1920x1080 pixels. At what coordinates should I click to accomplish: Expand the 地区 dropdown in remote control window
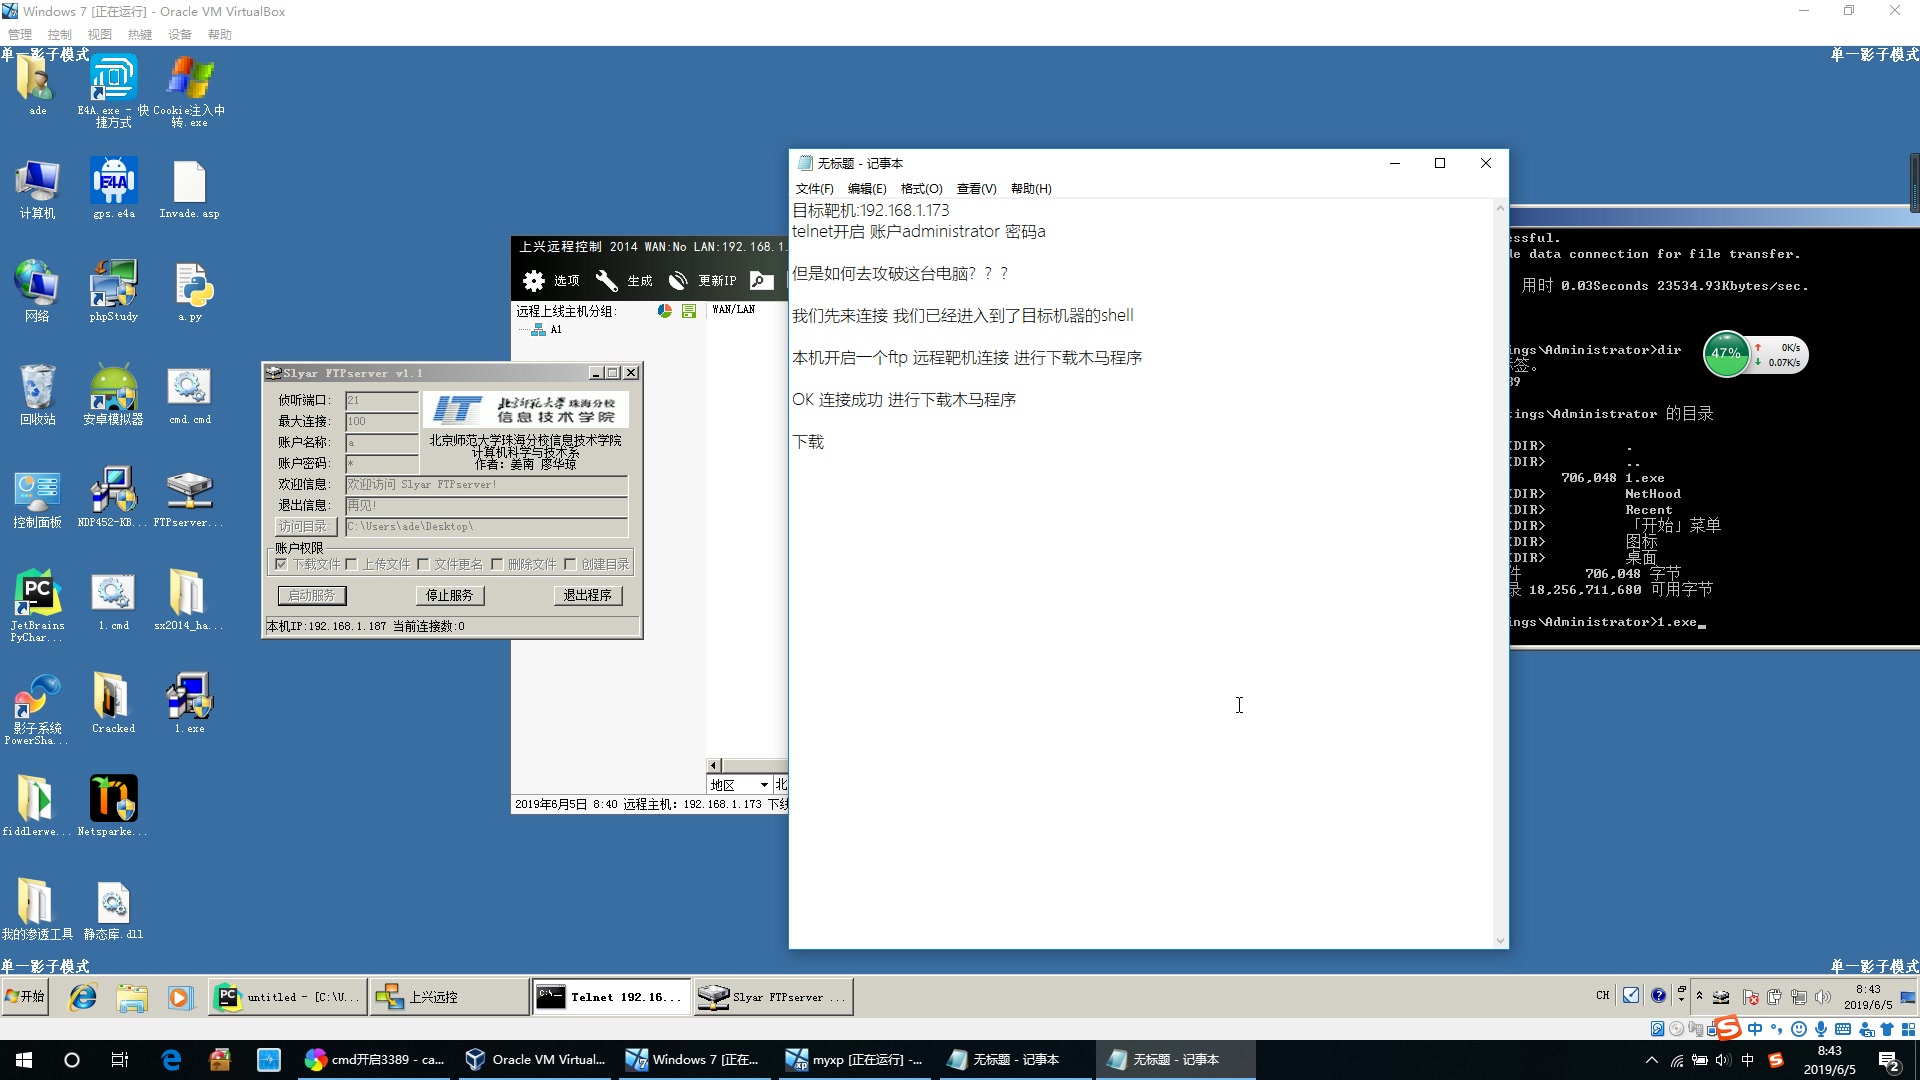pos(764,786)
